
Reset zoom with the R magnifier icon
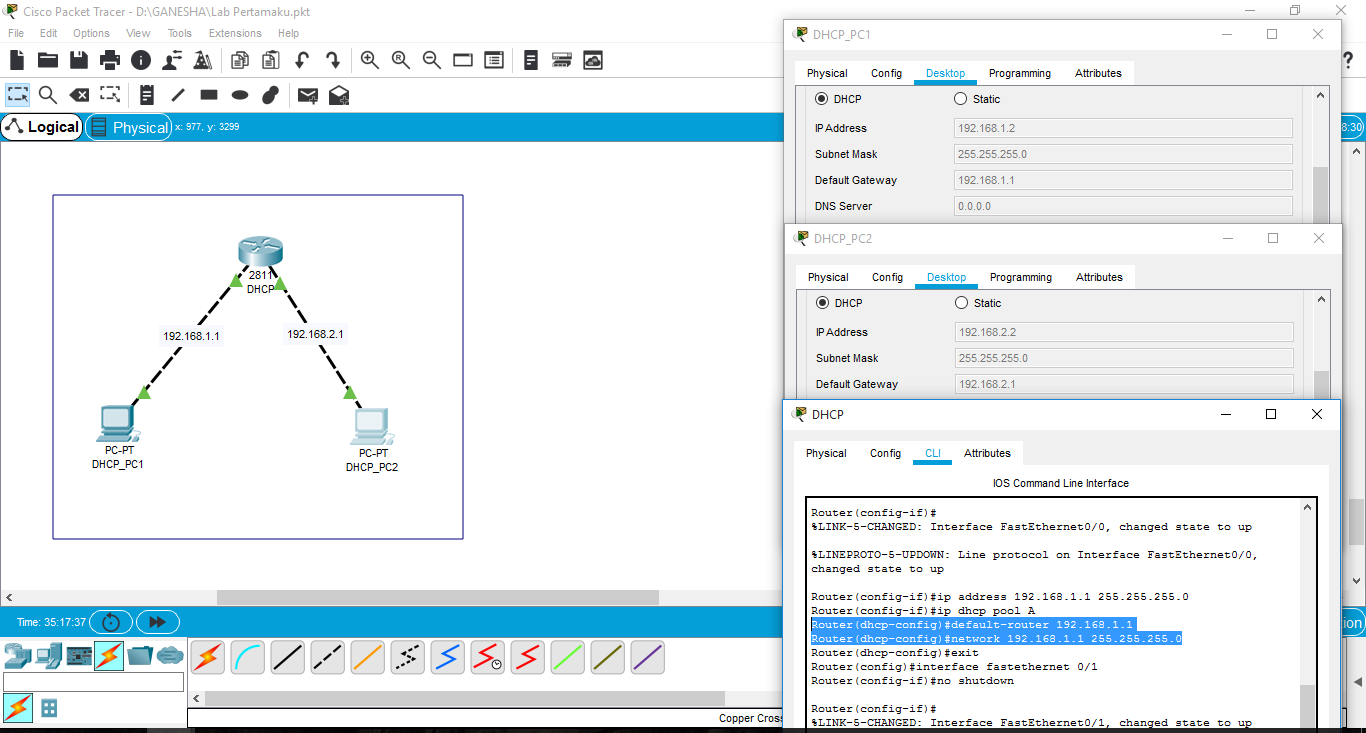pyautogui.click(x=401, y=60)
